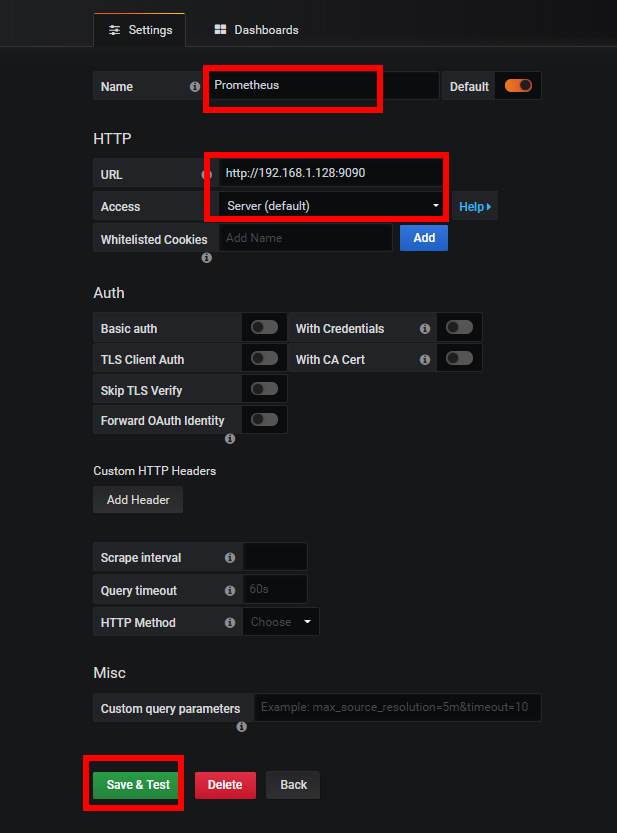This screenshot has width=617, height=833.
Task: Enable the Forward OAuth Identity switch
Action: [x=265, y=420]
